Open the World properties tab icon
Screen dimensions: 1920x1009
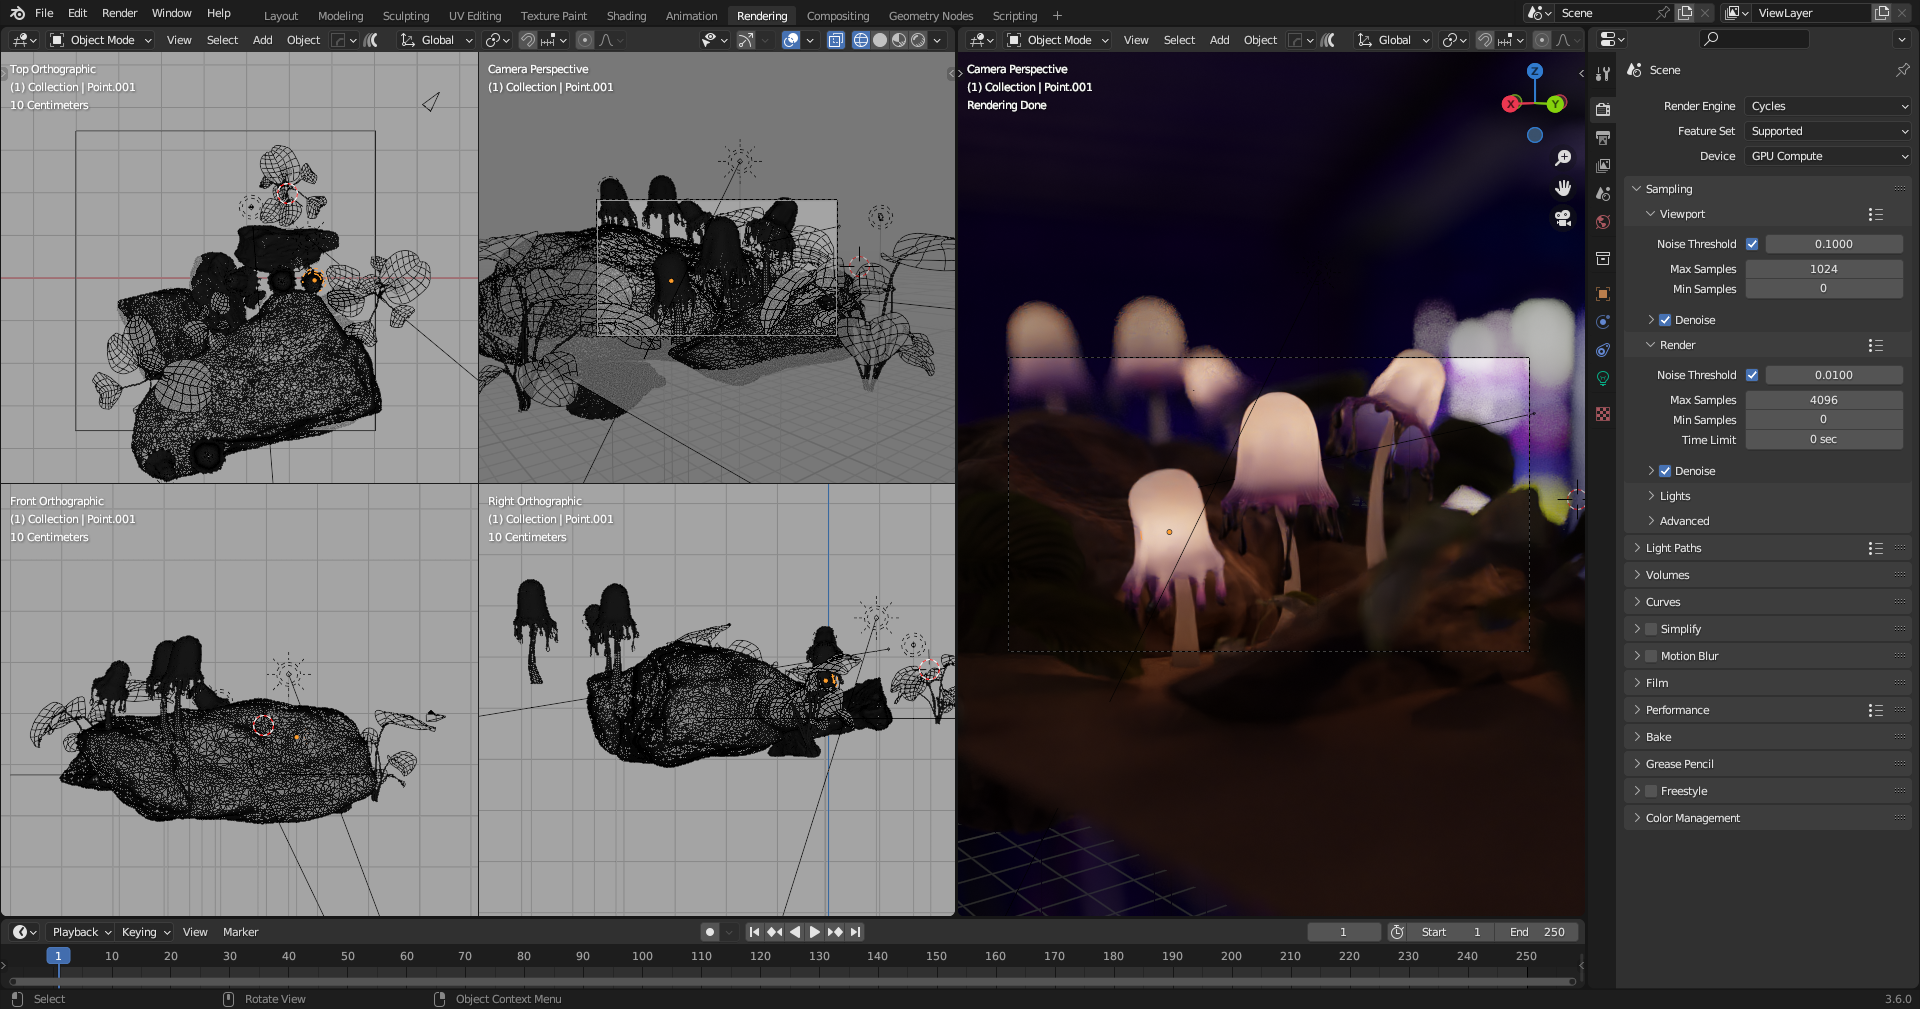tap(1603, 222)
